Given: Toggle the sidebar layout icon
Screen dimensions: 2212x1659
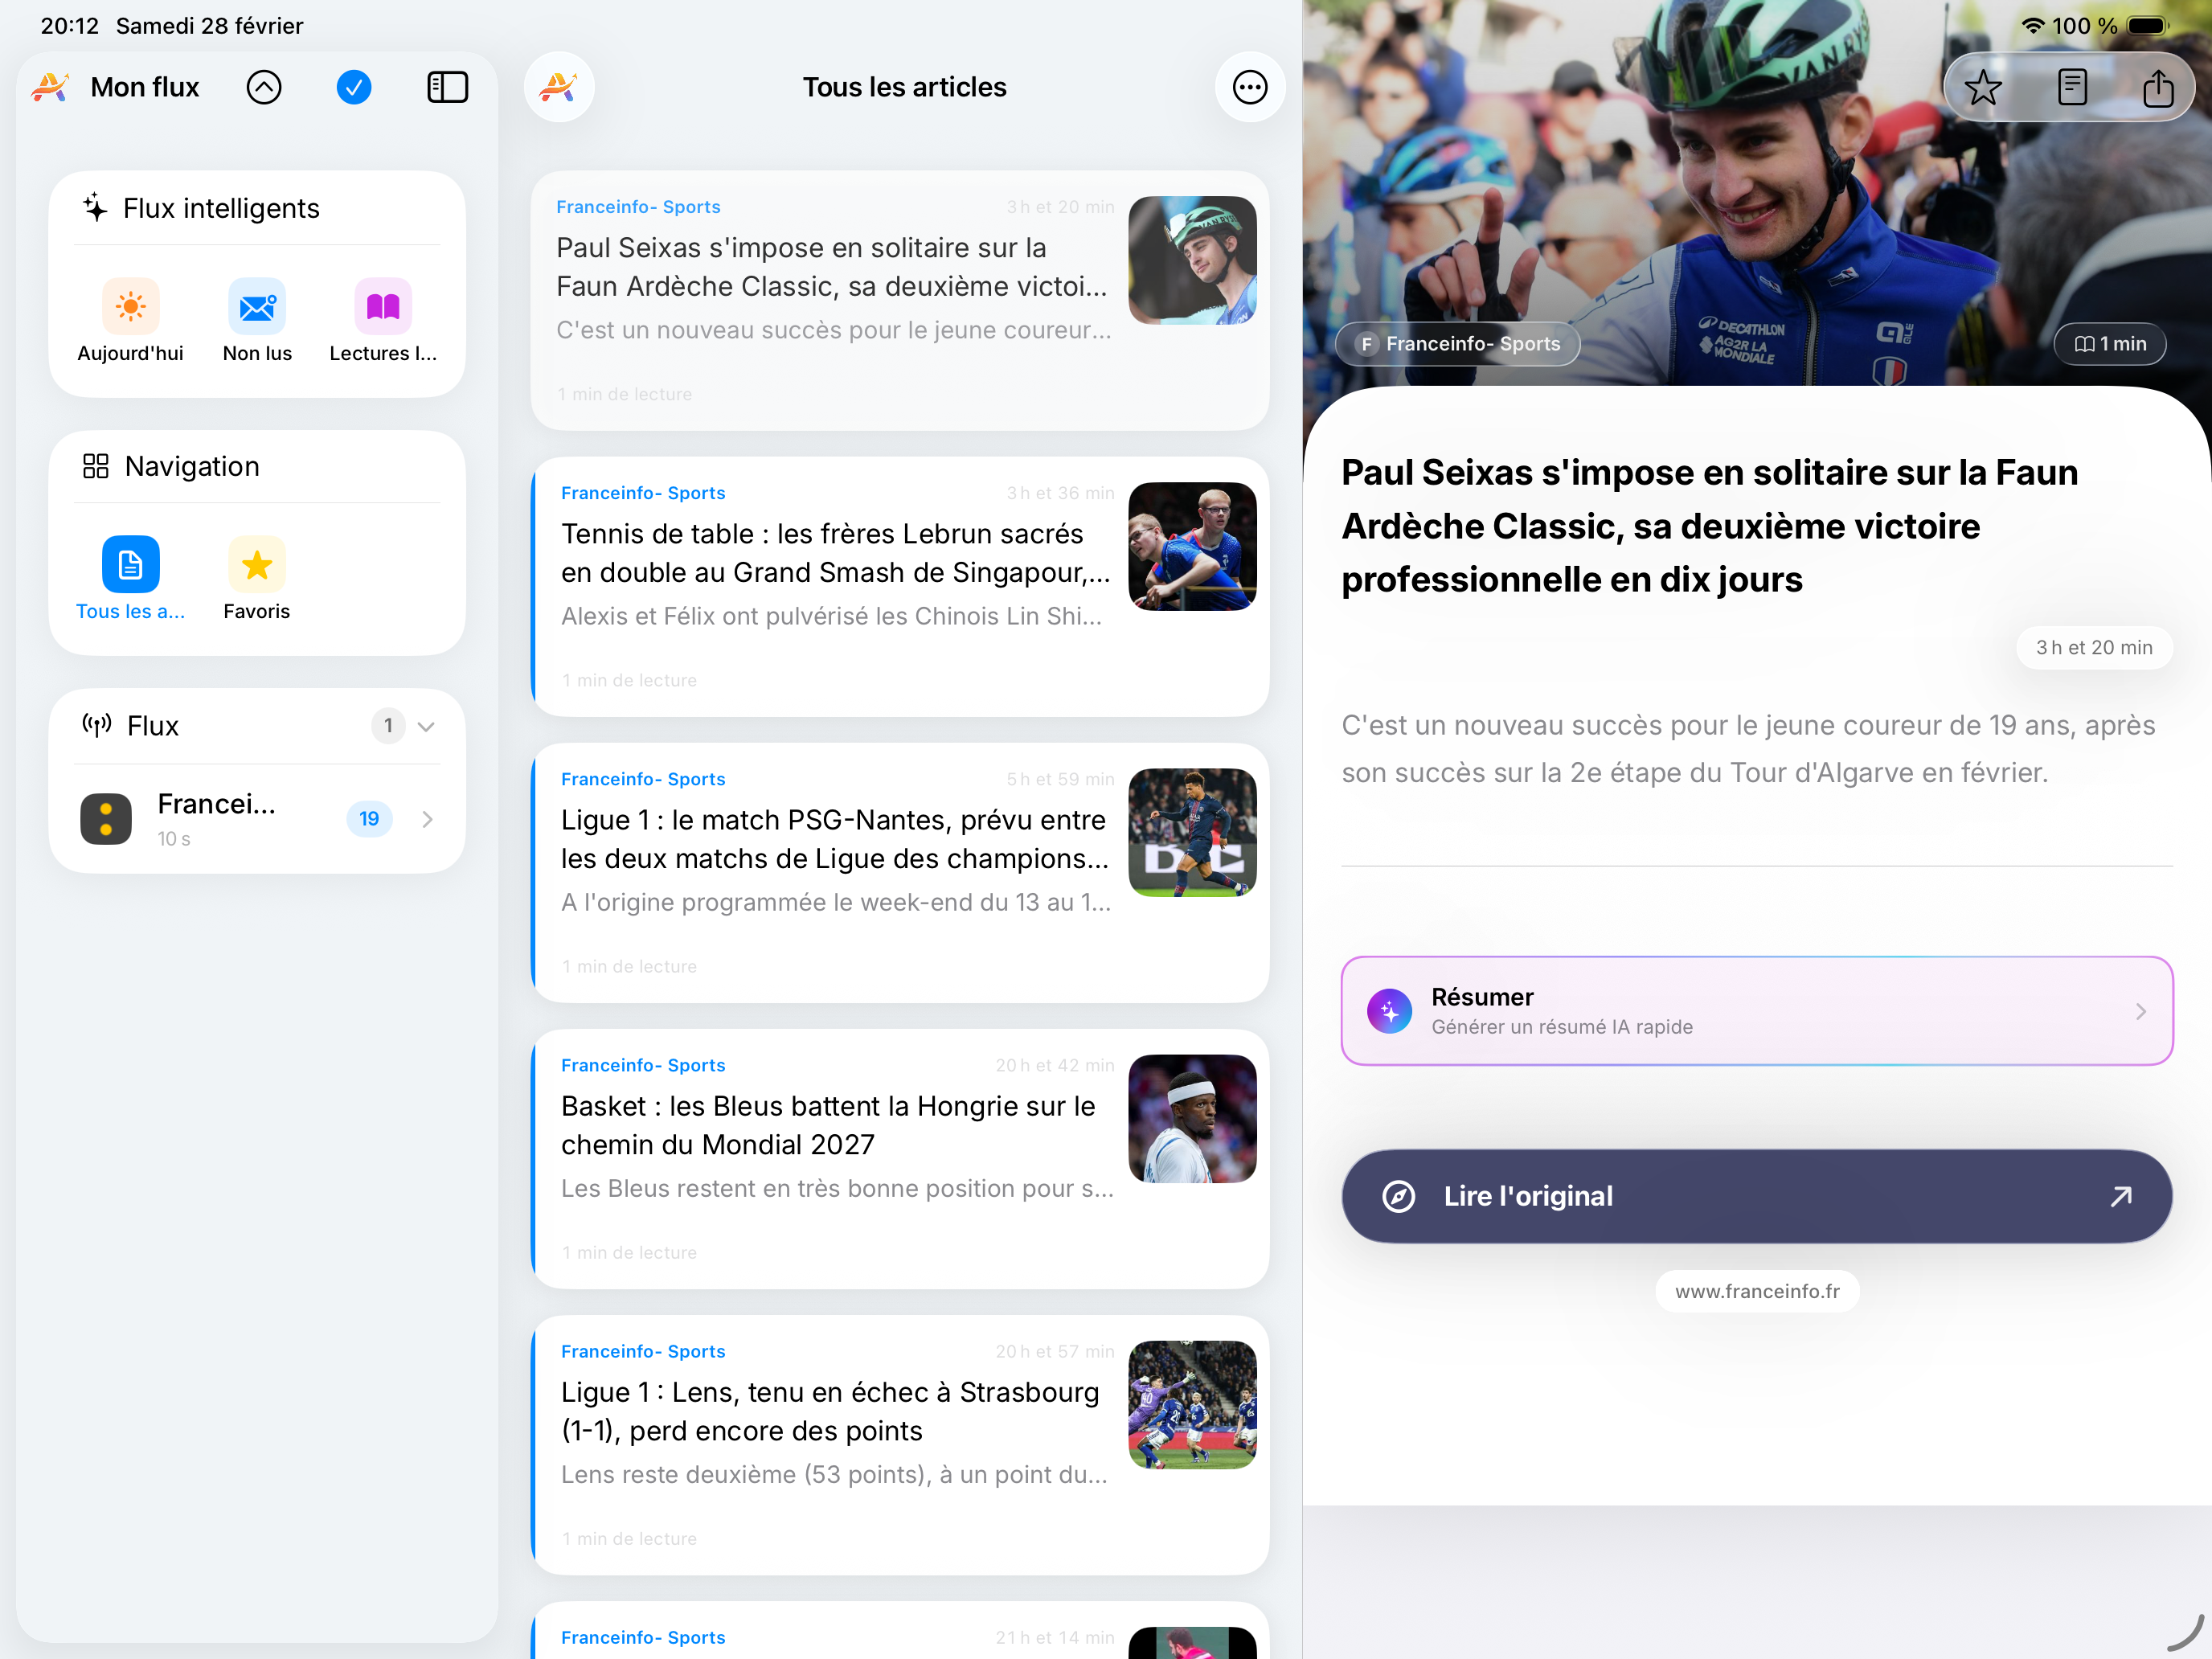Looking at the screenshot, I should (447, 87).
